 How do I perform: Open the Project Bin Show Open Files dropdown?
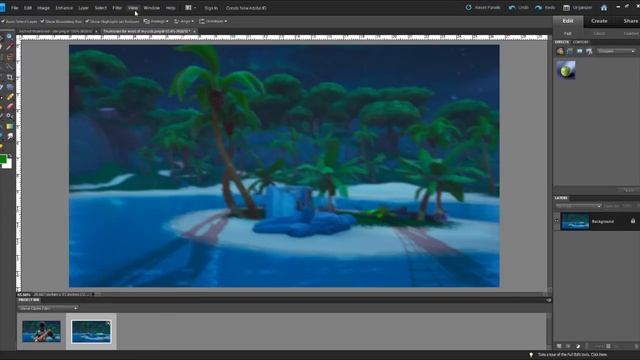(48, 308)
